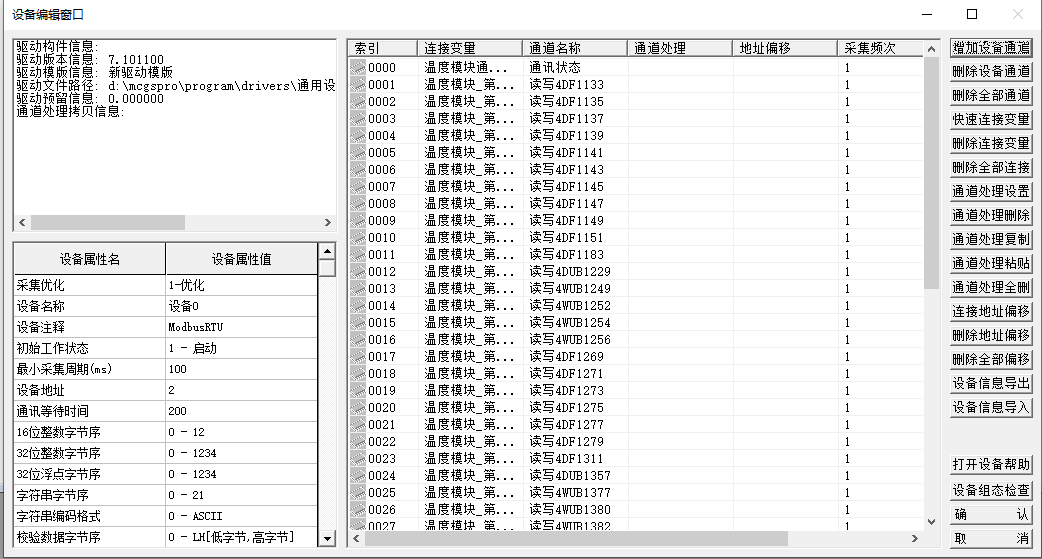
Task: Select the icon beside index 0012
Action: click(x=358, y=272)
